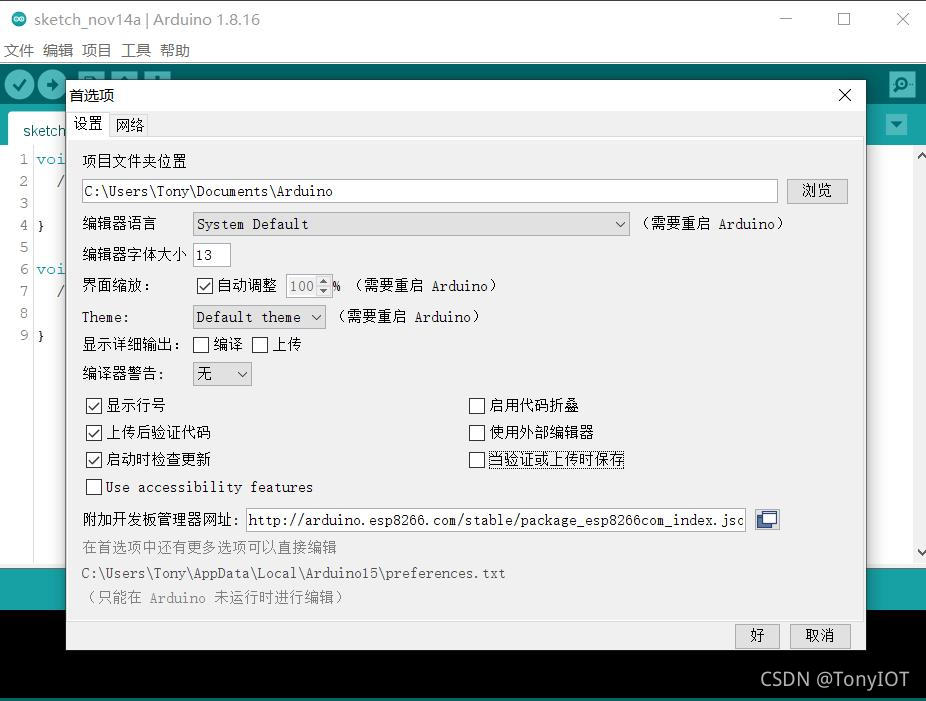The height and width of the screenshot is (701, 926).
Task: Open the 帮助 menu
Action: click(175, 51)
